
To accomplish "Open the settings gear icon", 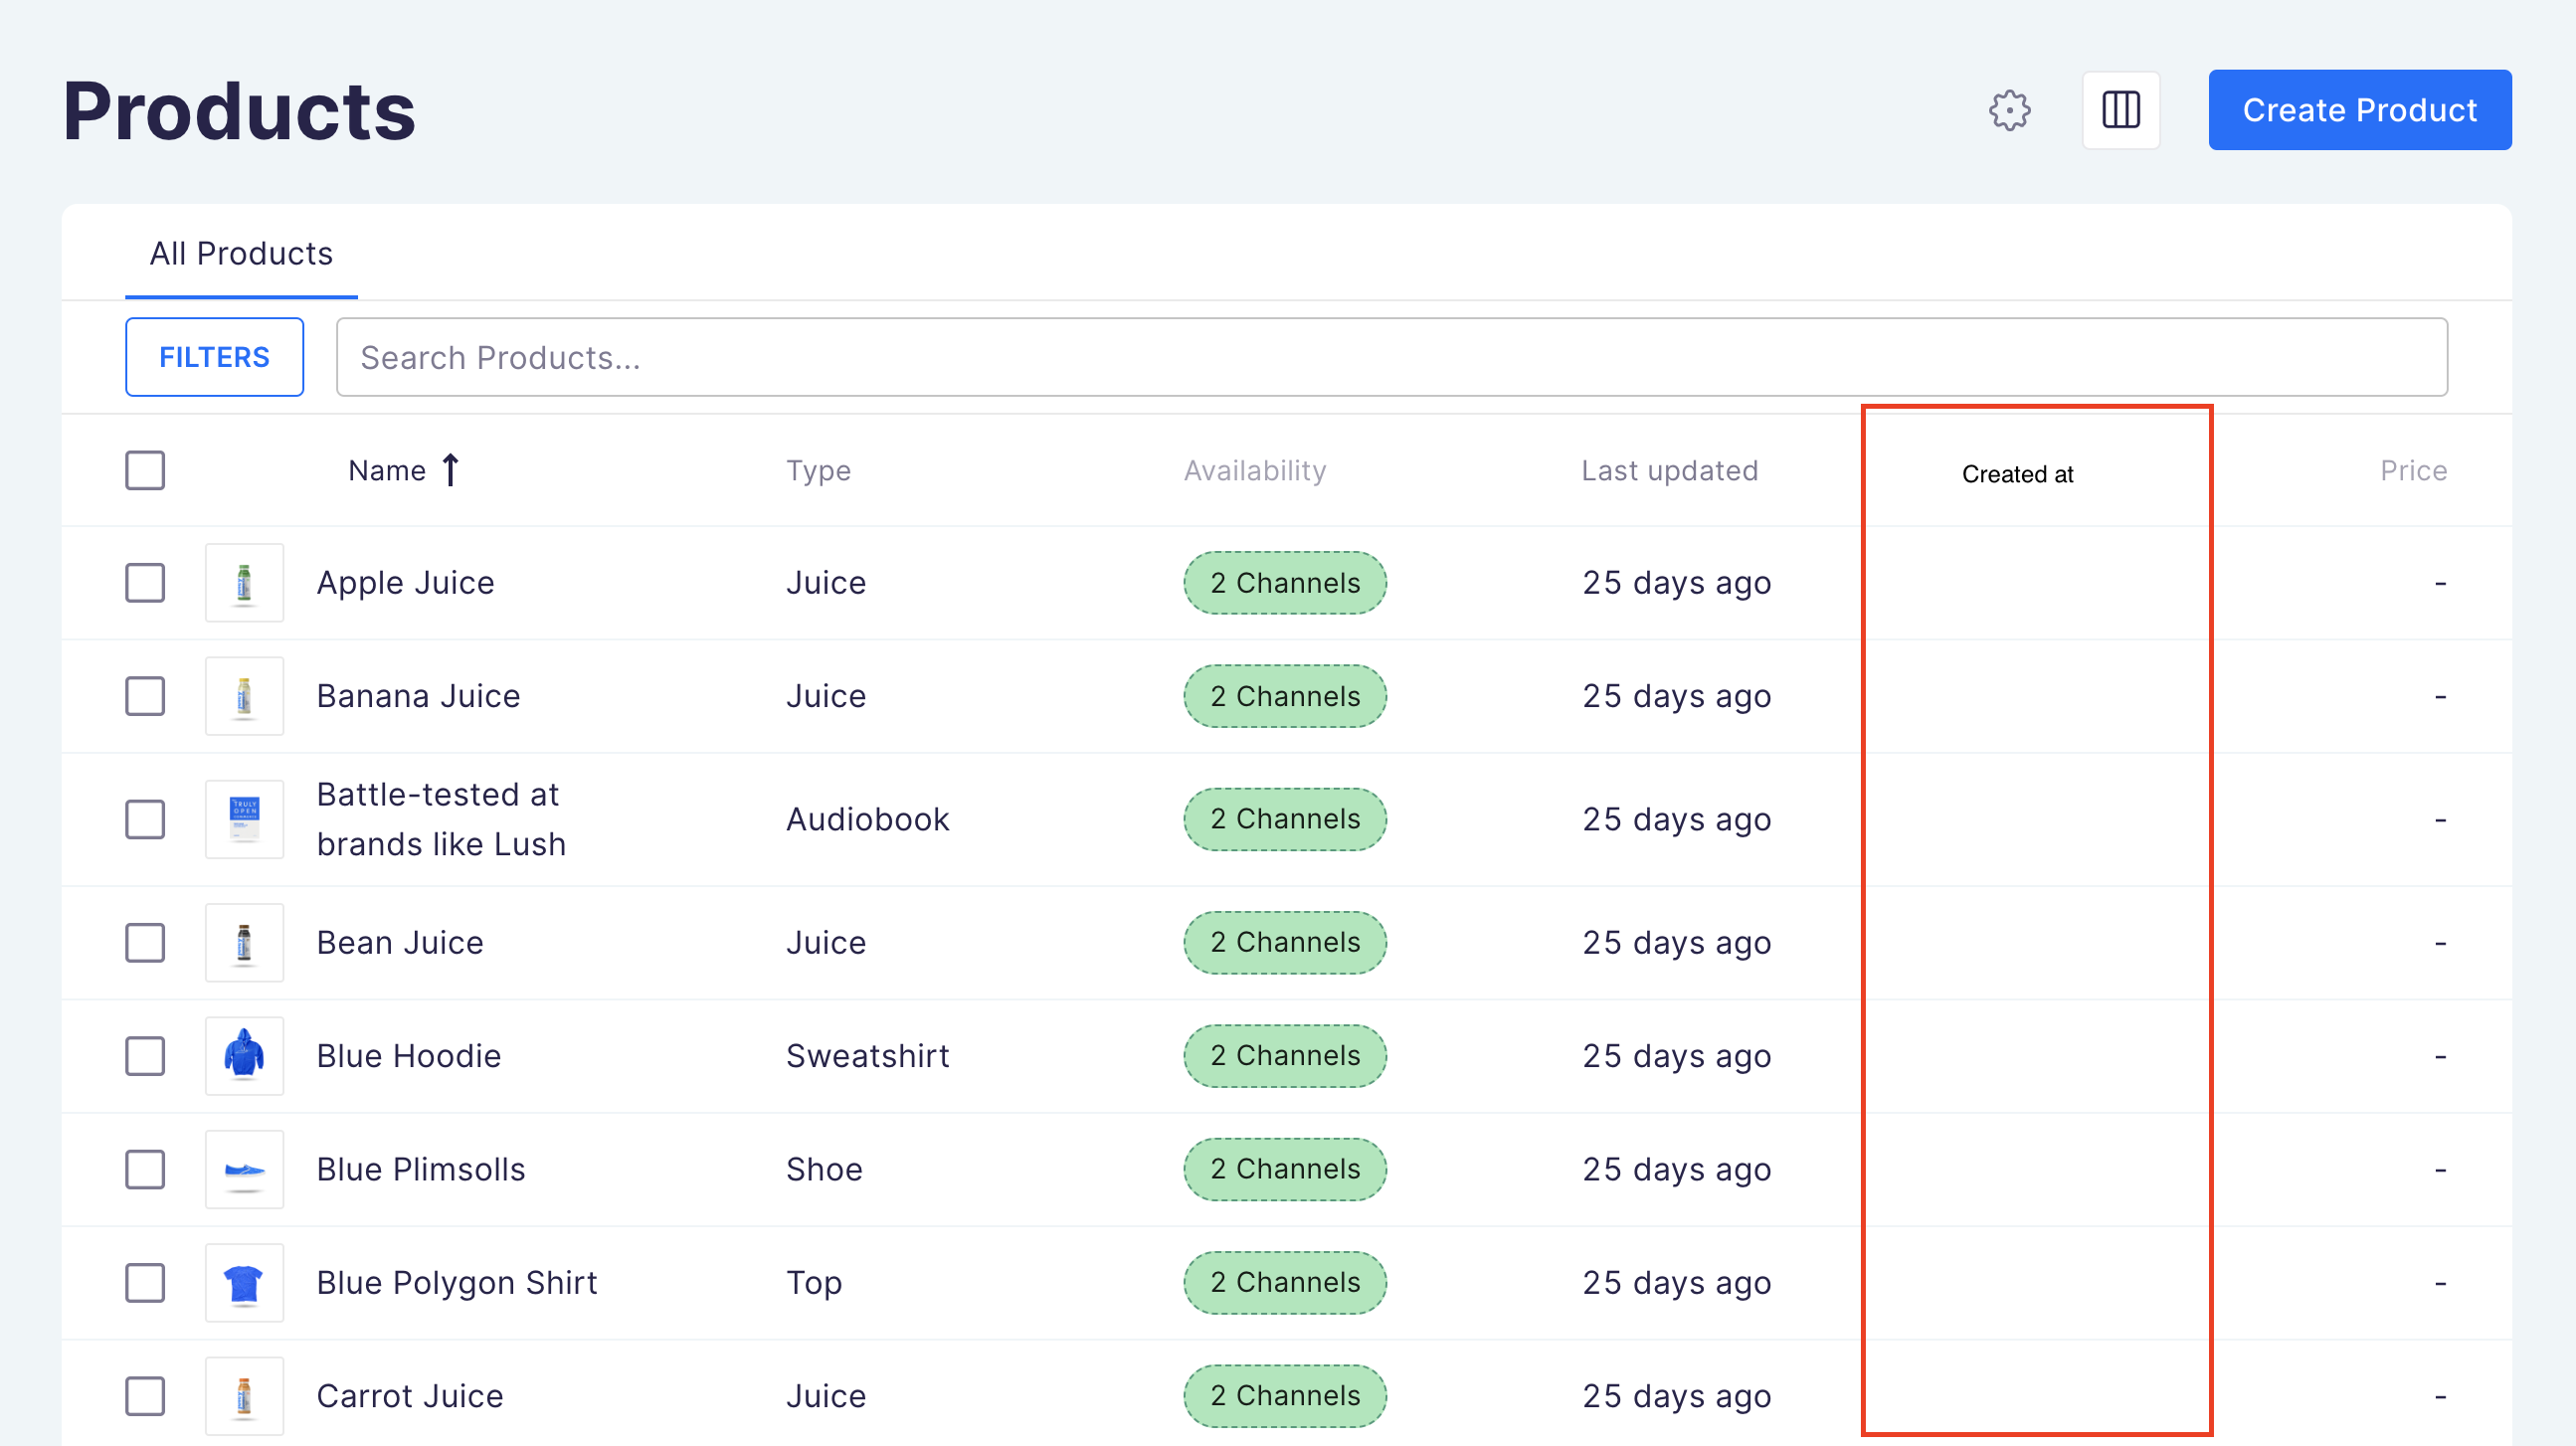I will coord(2010,110).
